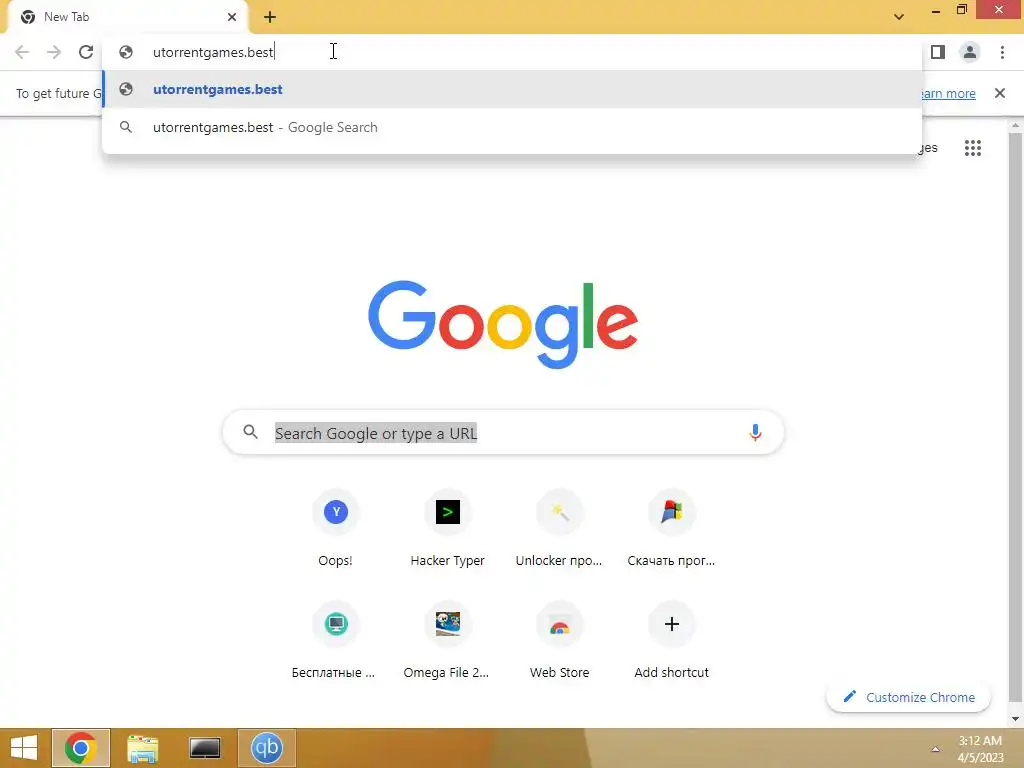1024x768 pixels.
Task: Choose utorrentgames.best URL suggestion
Action: coord(512,89)
